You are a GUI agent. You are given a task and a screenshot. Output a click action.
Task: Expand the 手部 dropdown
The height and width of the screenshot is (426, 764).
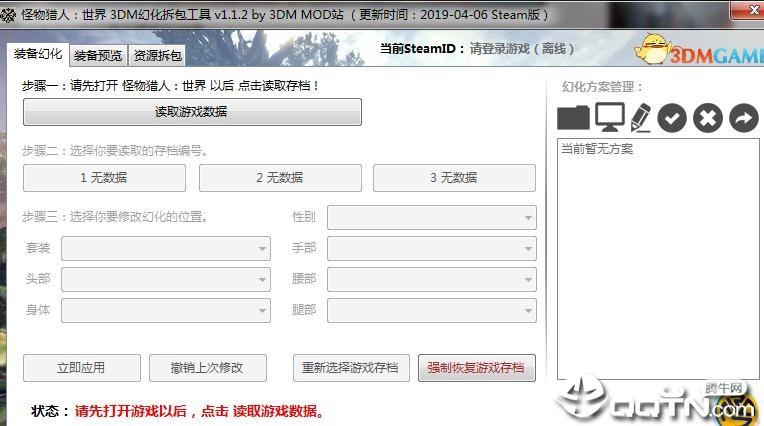point(432,249)
